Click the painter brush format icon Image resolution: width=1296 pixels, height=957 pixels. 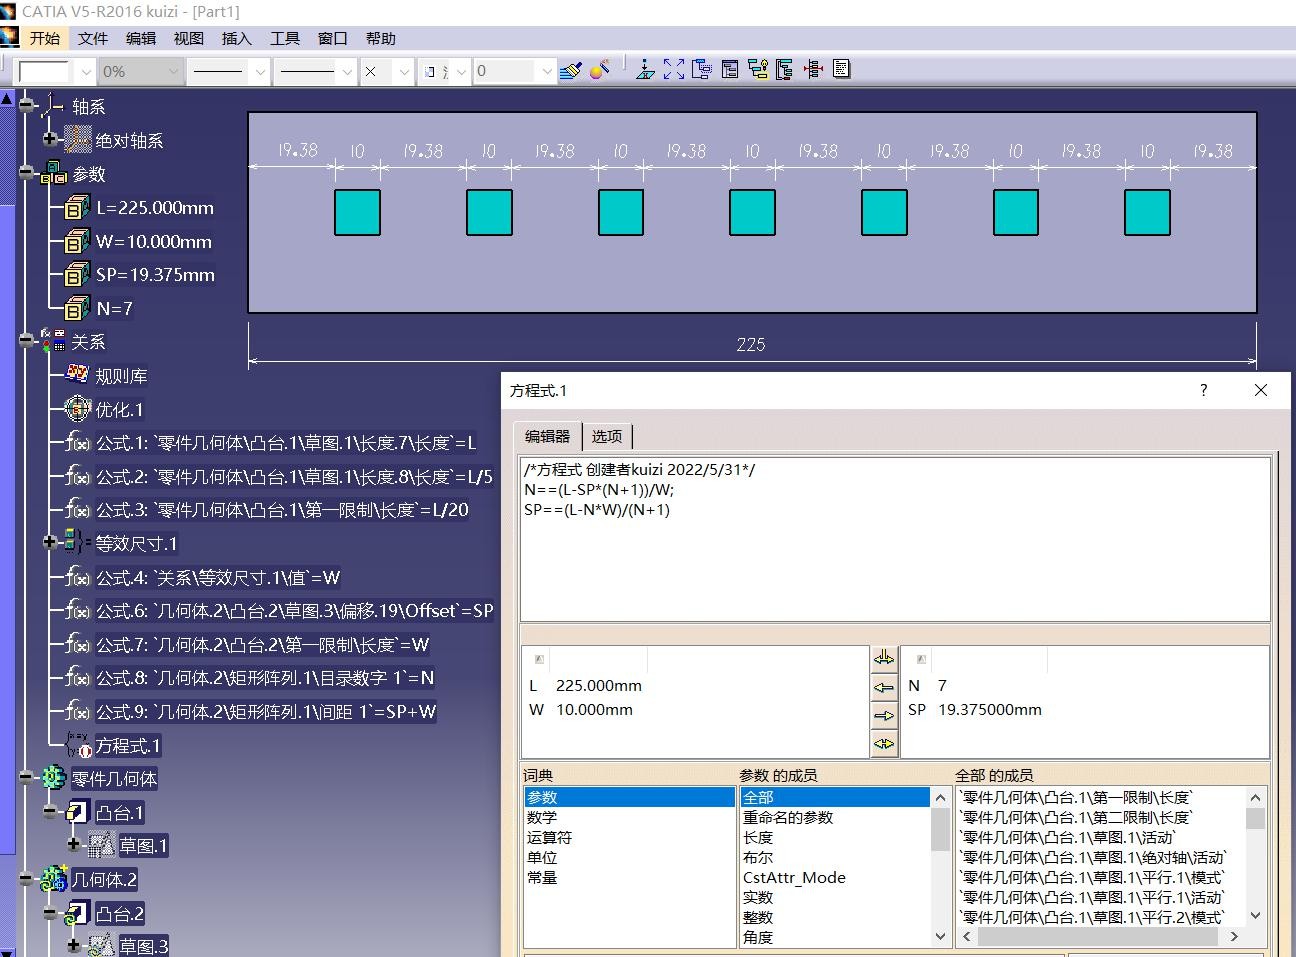571,70
